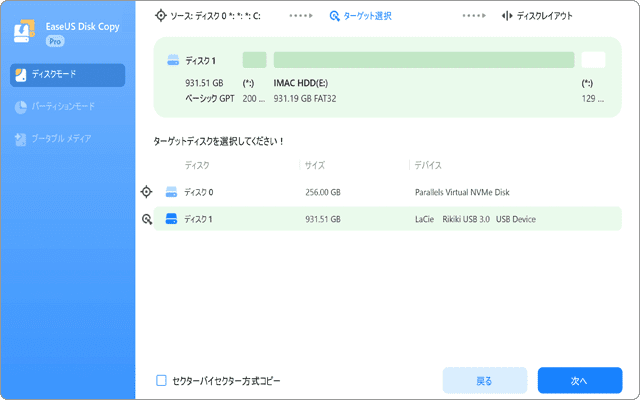Screen dimensions: 640x400
Task: Click the 931.51 GB value in list
Action: pyautogui.click(x=322, y=219)
